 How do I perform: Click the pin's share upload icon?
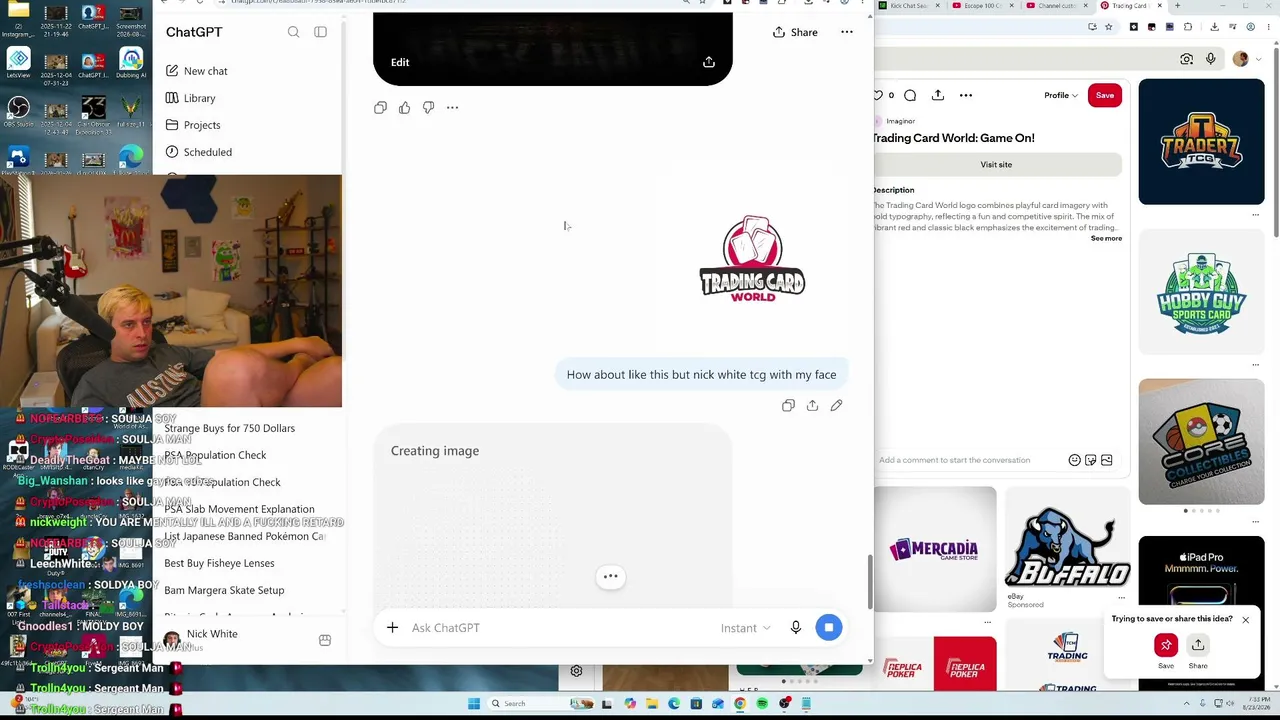[938, 95]
